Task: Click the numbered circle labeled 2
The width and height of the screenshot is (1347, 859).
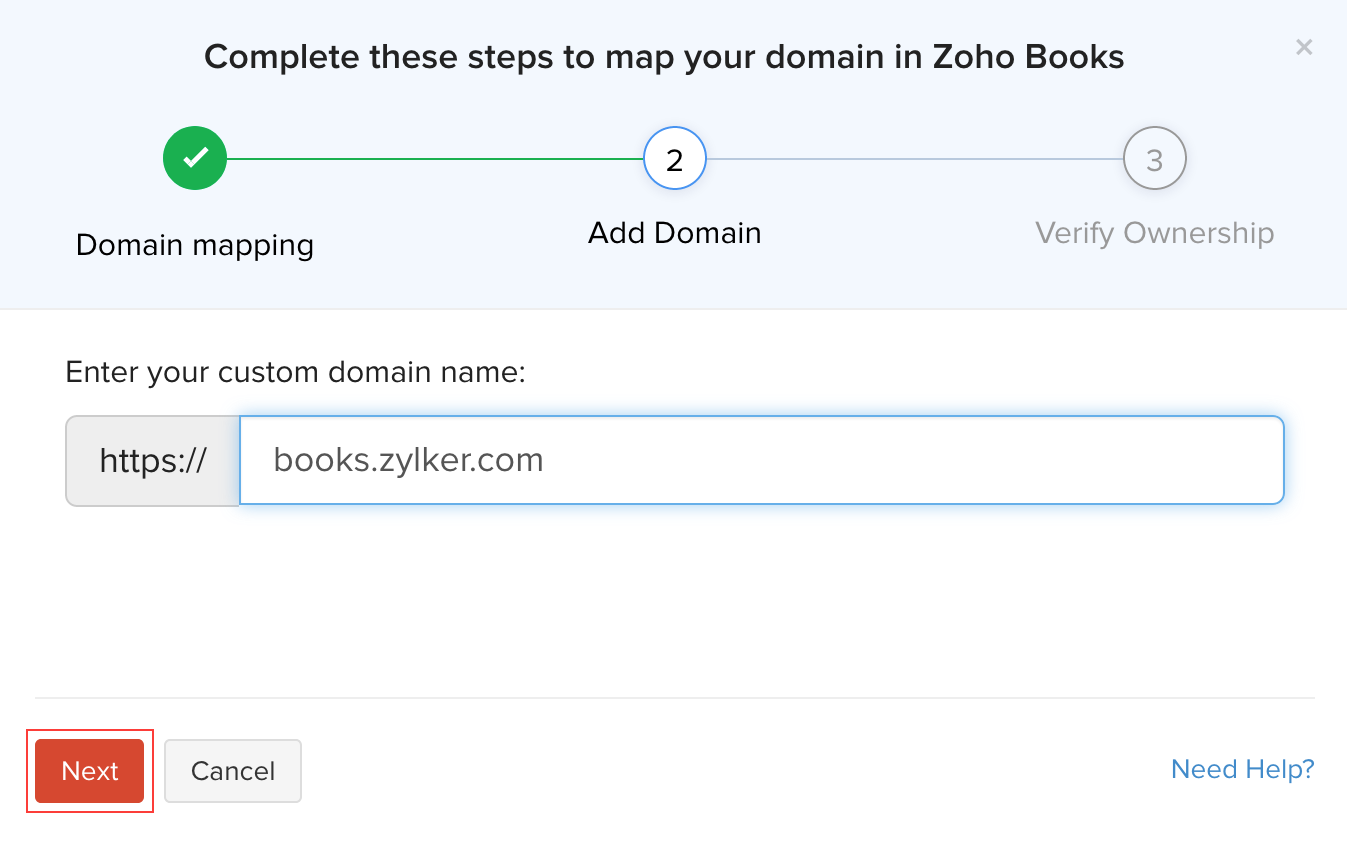Action: (674, 158)
